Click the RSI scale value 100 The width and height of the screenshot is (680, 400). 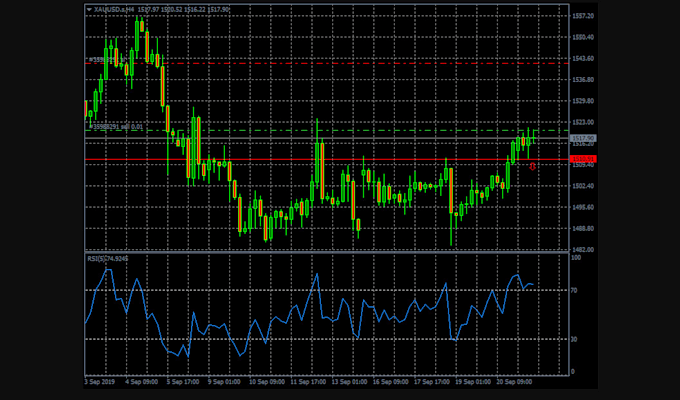[x=576, y=258]
